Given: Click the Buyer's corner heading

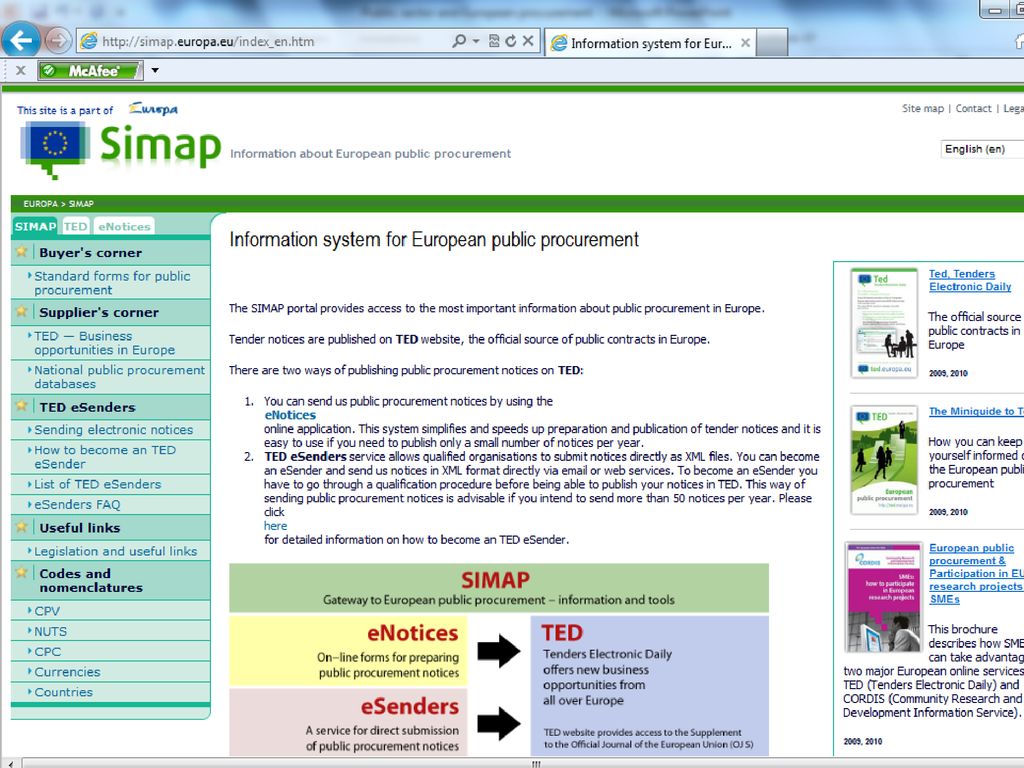Looking at the screenshot, I should coord(90,252).
